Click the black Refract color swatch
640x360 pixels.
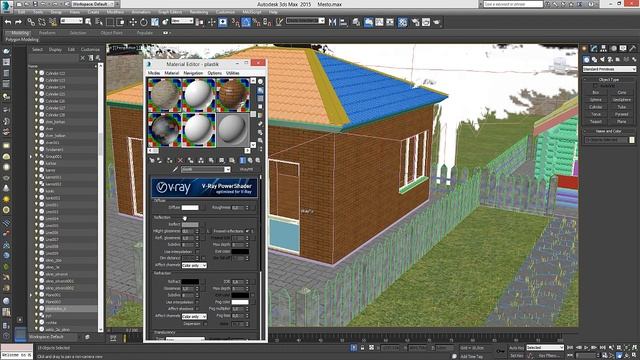click(190, 282)
